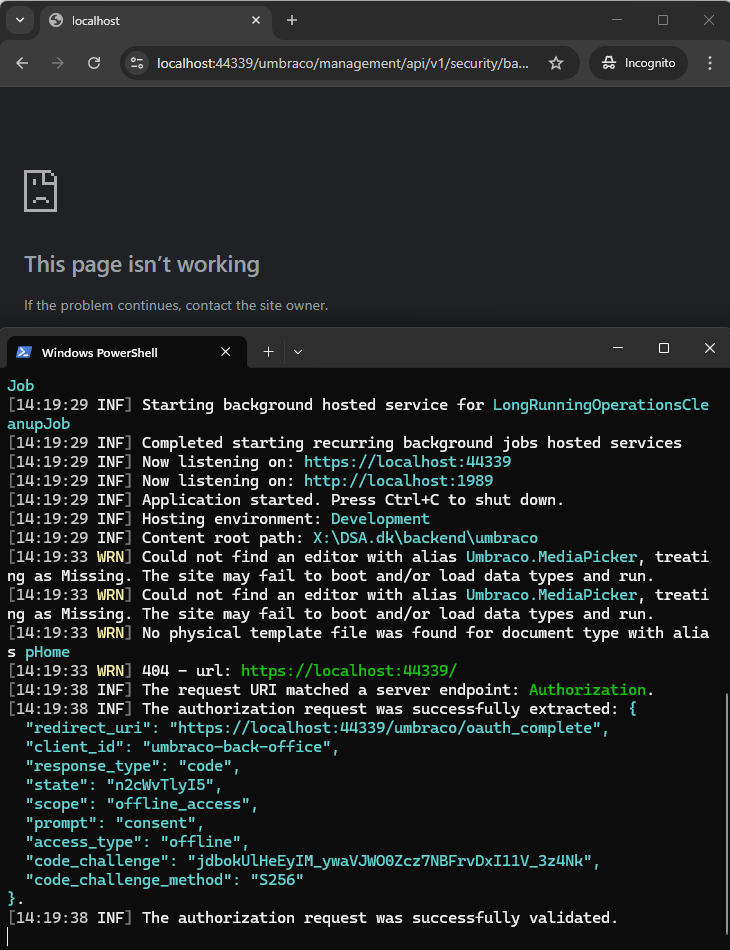Click the http://localhost:1989 listening URL
The image size is (730, 950).
point(398,481)
